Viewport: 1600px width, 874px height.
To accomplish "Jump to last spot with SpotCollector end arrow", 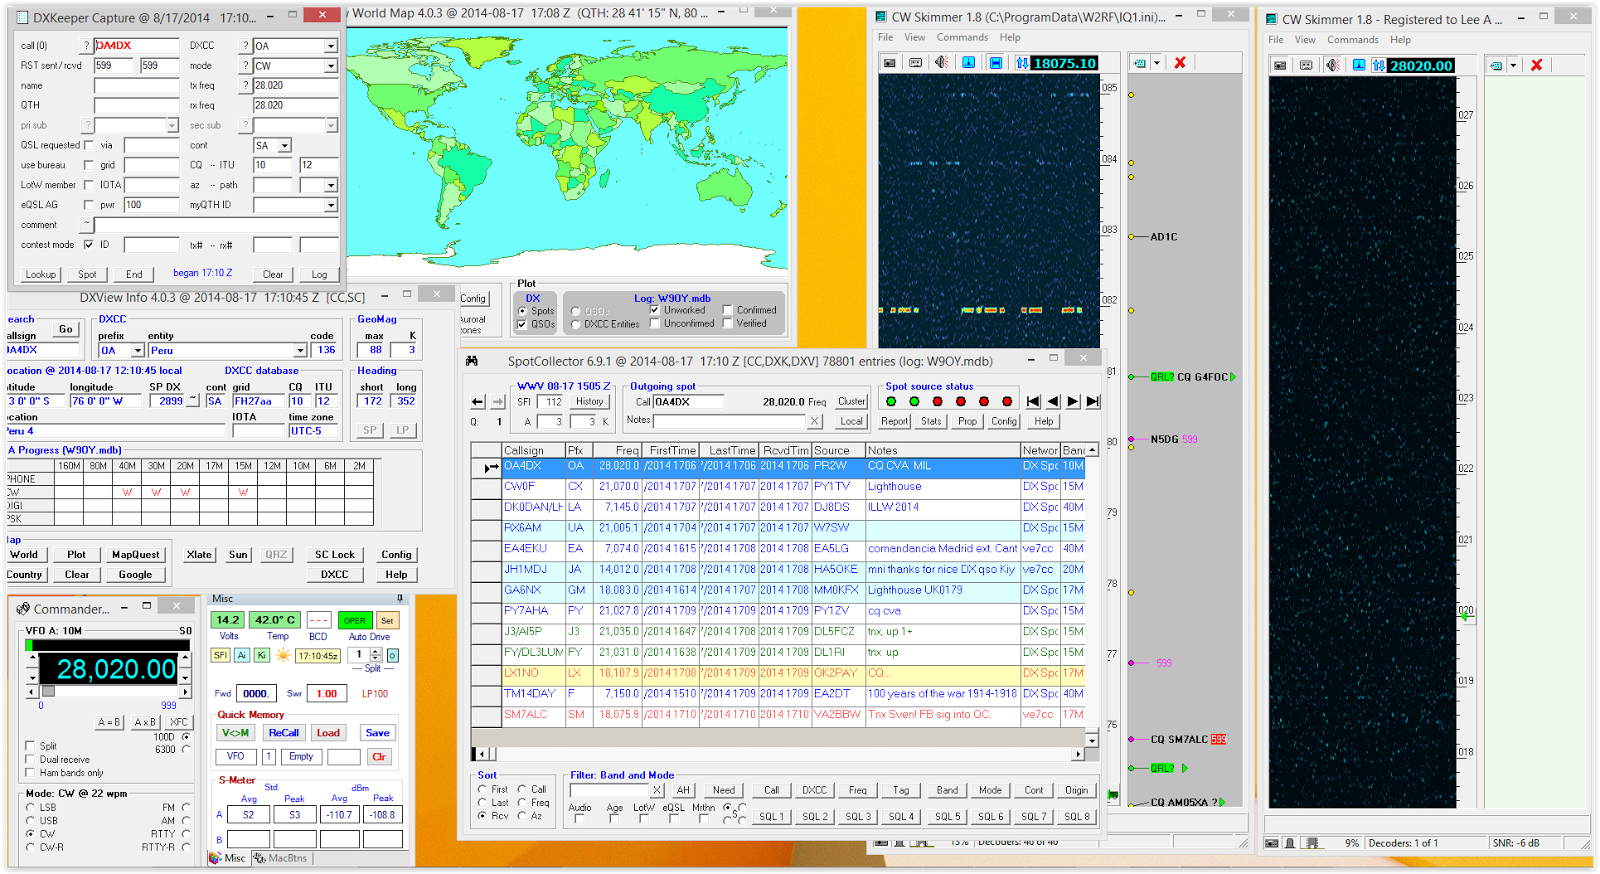I will [x=1093, y=401].
